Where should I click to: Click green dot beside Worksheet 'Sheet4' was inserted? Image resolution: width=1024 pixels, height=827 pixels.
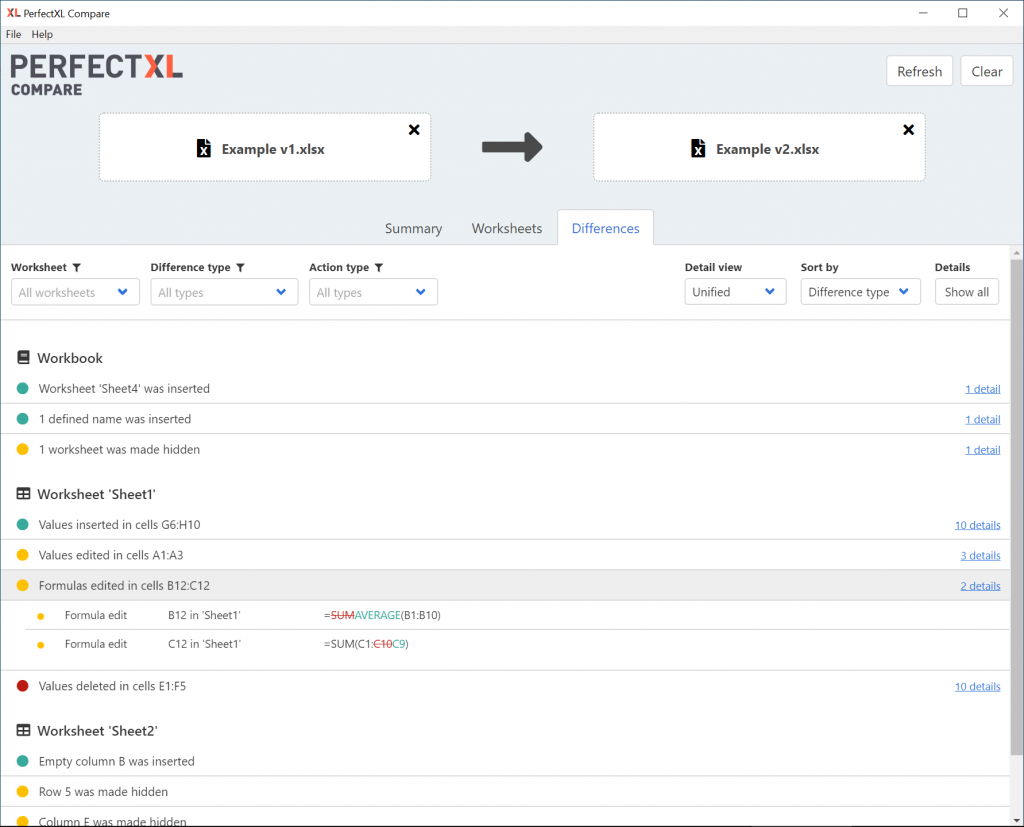[x=22, y=389]
